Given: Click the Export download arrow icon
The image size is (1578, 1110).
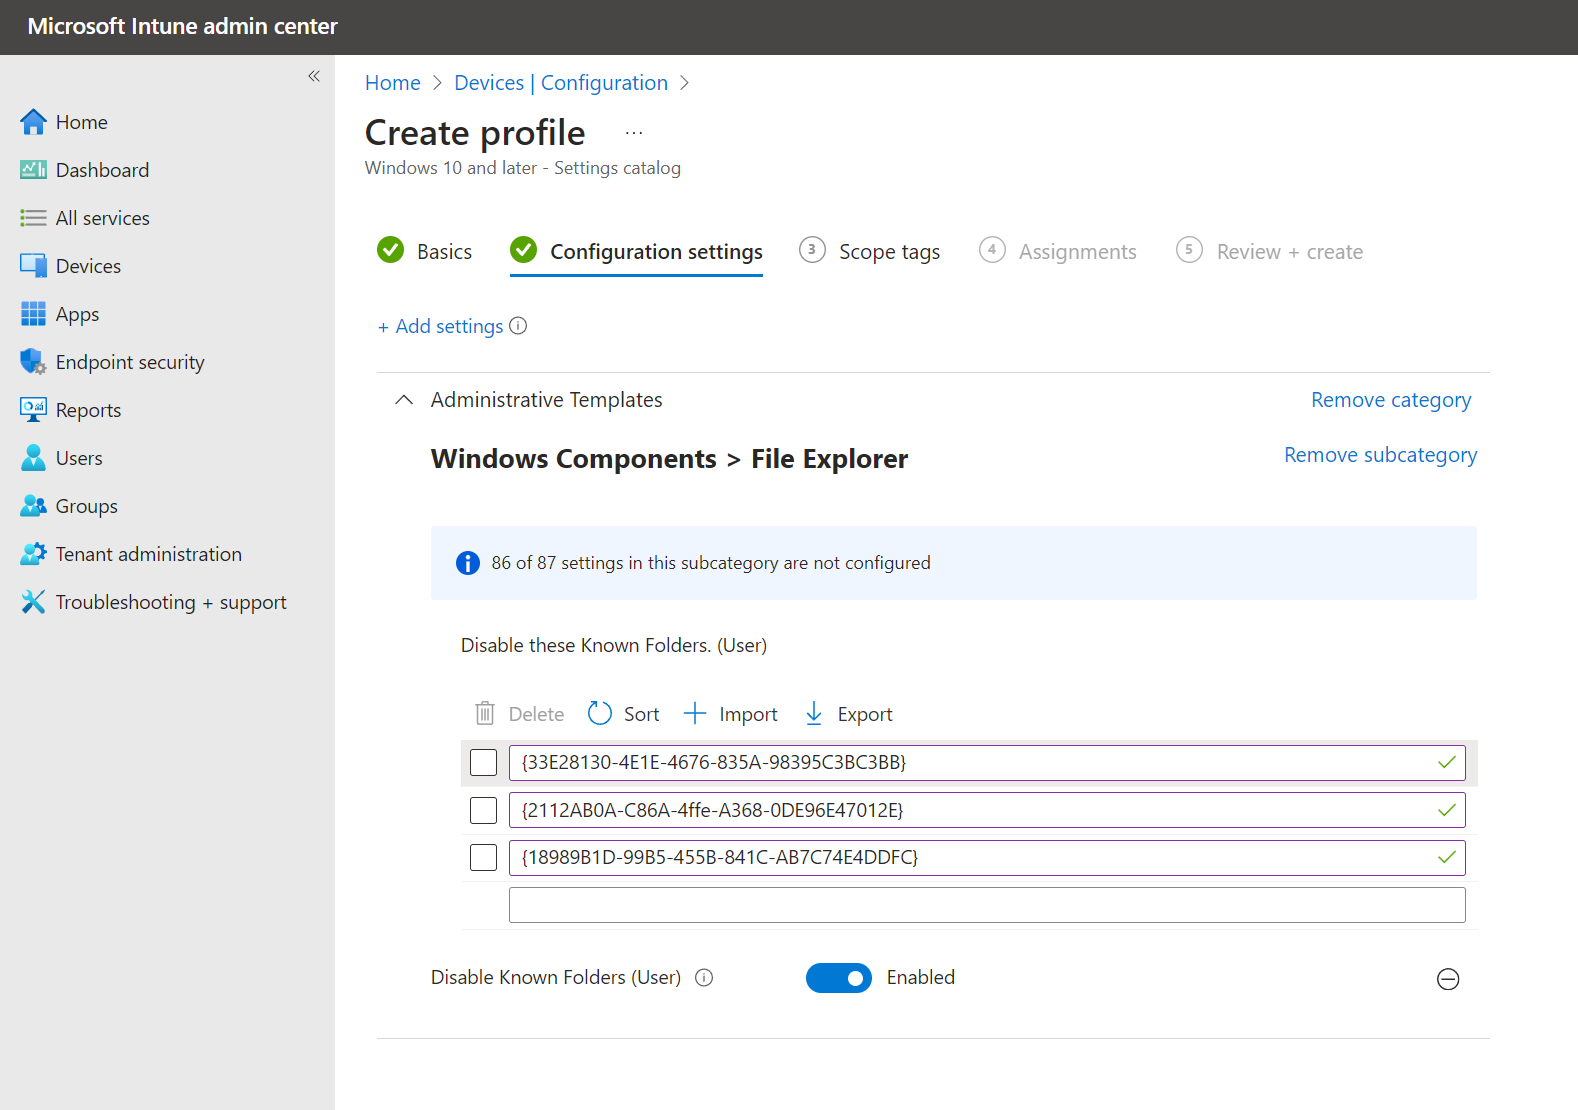Looking at the screenshot, I should coord(814,713).
